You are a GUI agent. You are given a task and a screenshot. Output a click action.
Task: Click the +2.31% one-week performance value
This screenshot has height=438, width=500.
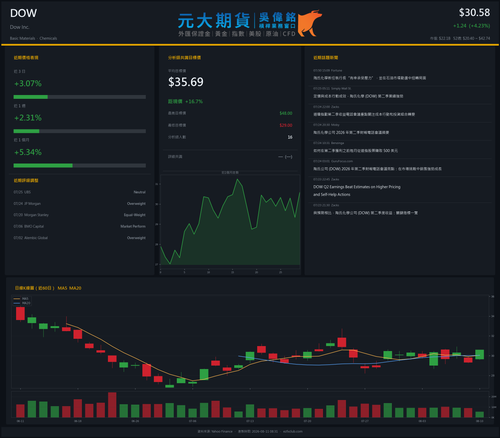tap(28, 118)
